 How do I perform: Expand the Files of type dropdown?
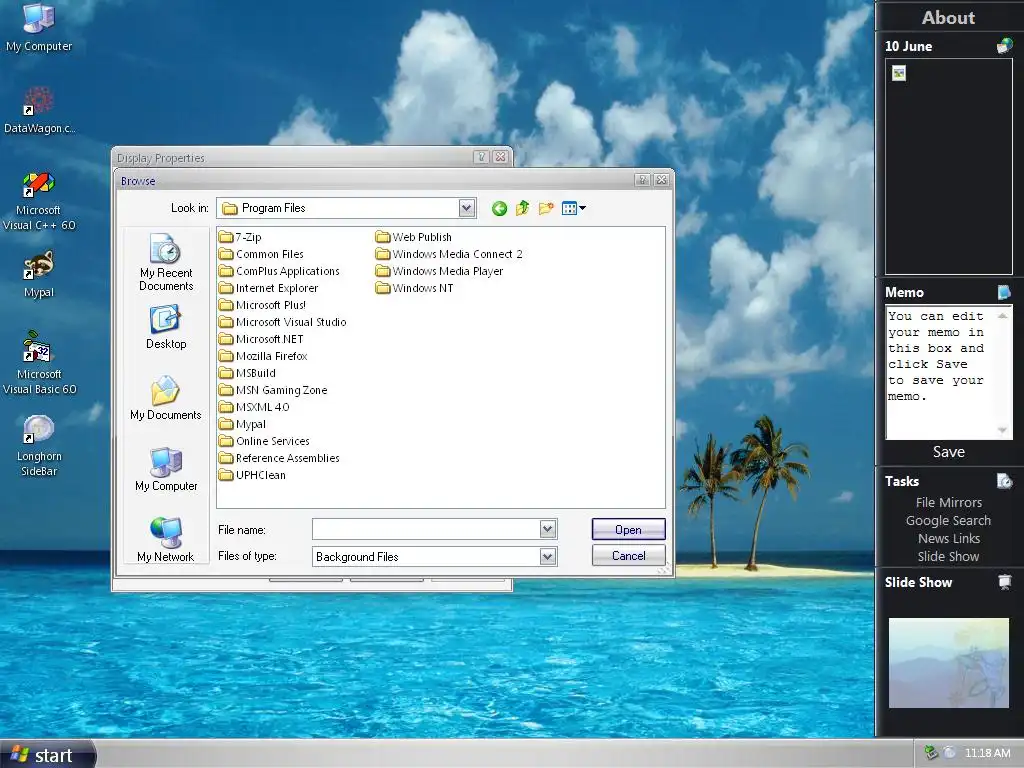(548, 556)
